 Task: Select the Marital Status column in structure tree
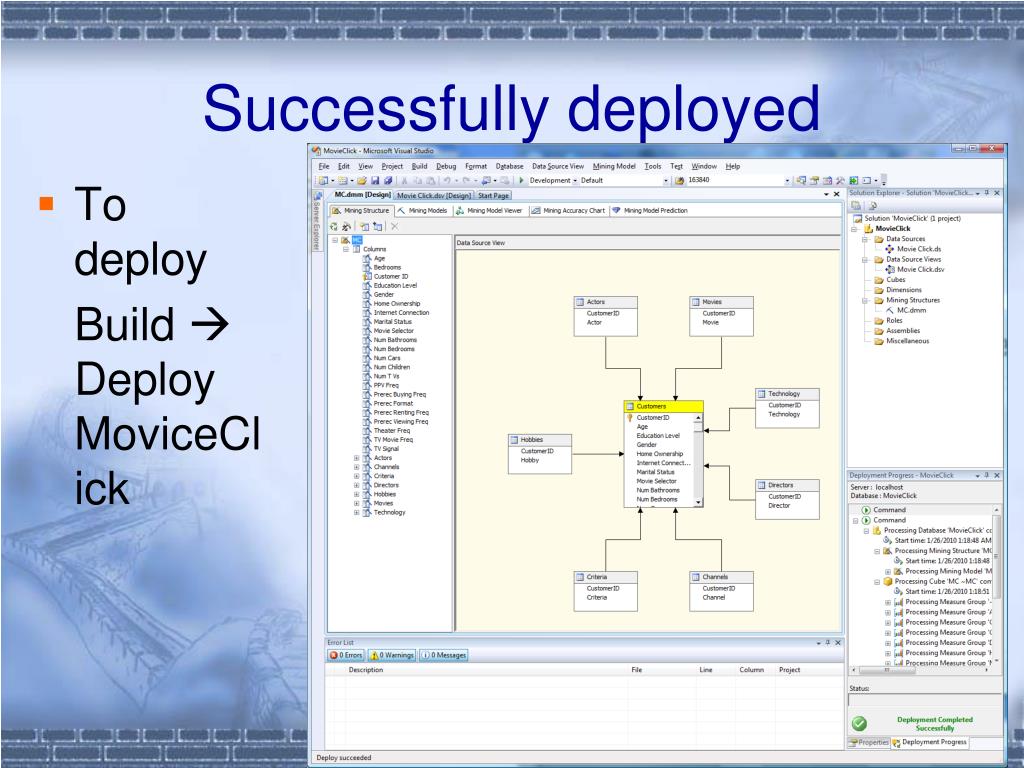pos(392,322)
